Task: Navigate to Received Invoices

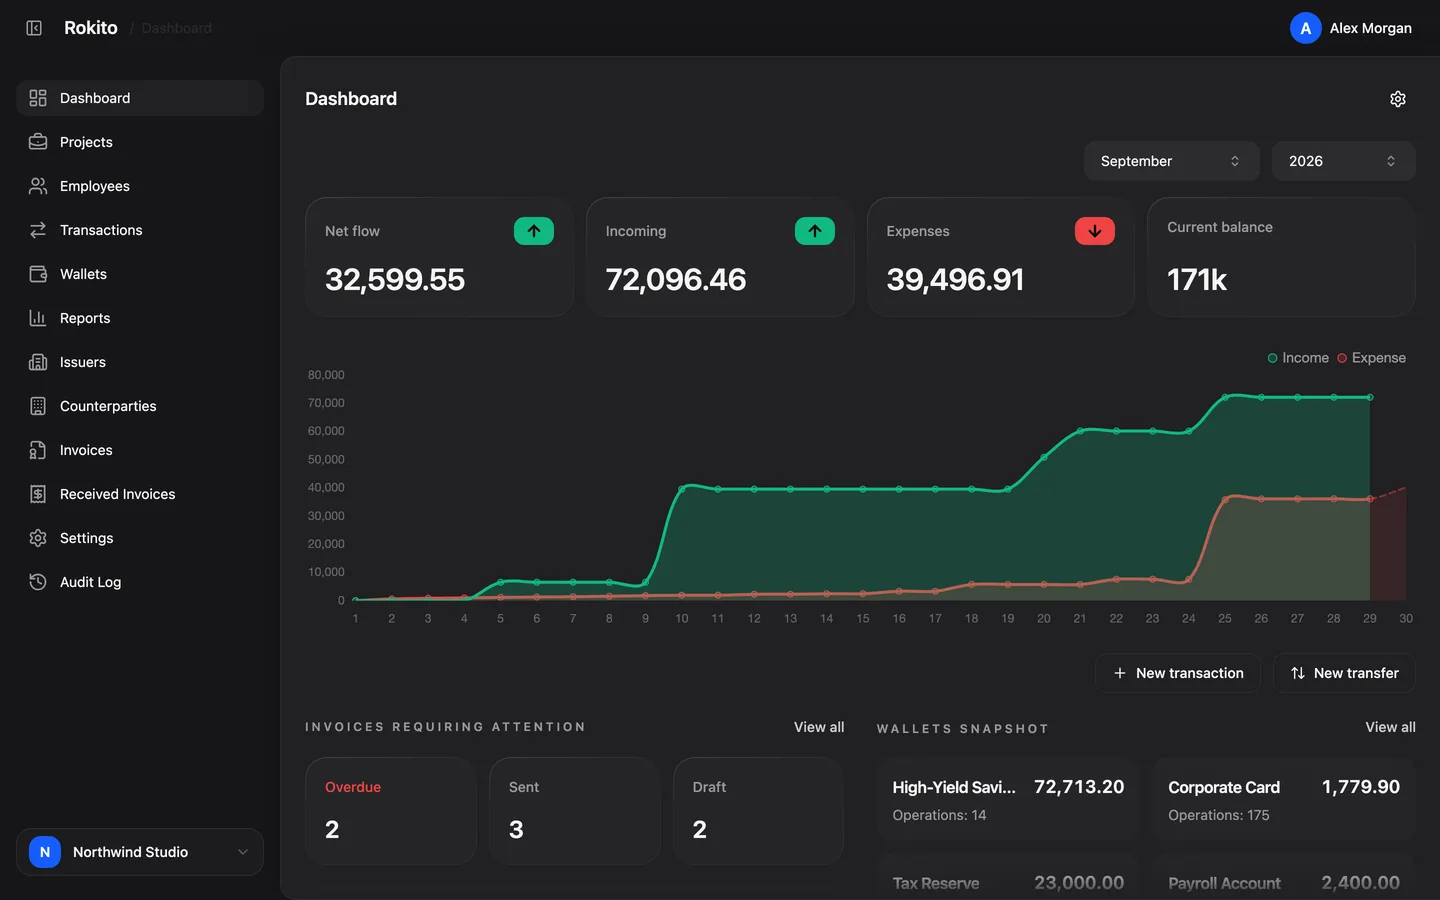Action: pos(140,494)
